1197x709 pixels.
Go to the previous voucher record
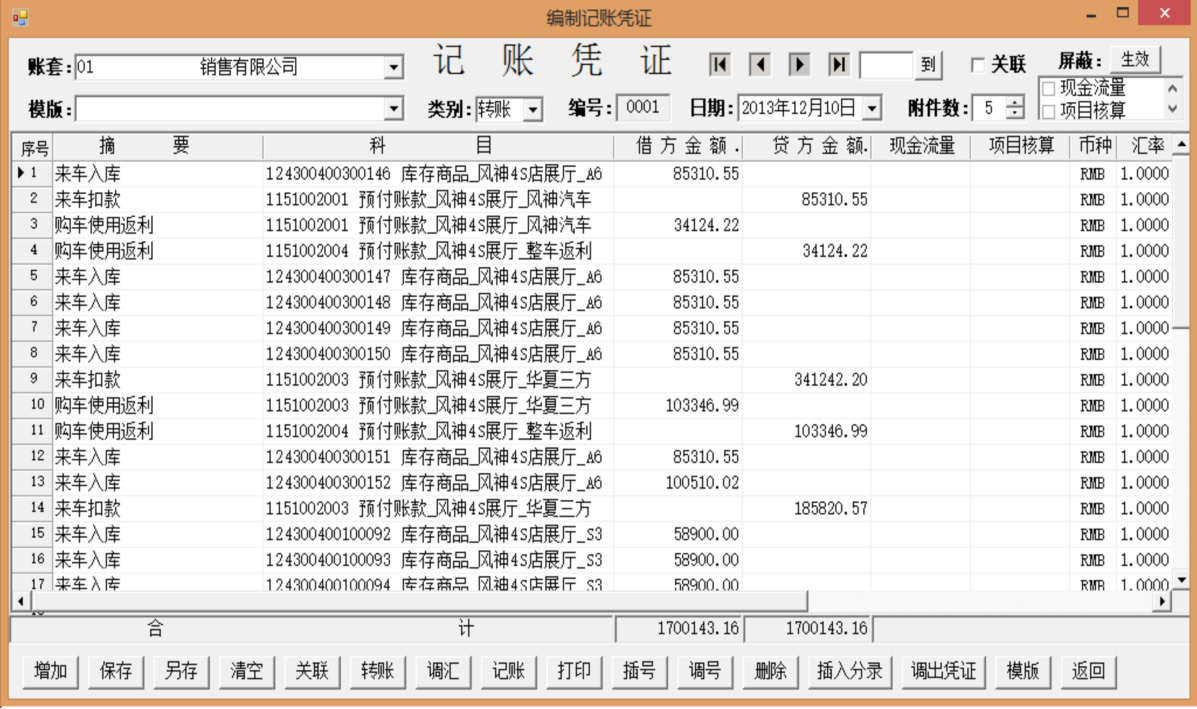[759, 65]
